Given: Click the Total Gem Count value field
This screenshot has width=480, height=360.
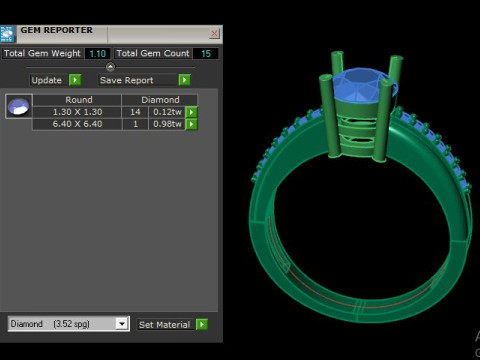Looking at the screenshot, I should click(x=206, y=54).
